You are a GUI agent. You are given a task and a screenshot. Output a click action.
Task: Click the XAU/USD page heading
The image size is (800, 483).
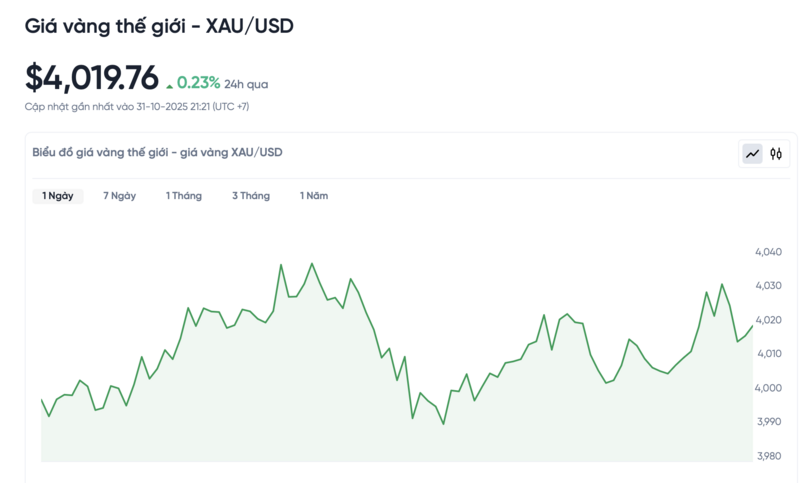pyautogui.click(x=159, y=27)
